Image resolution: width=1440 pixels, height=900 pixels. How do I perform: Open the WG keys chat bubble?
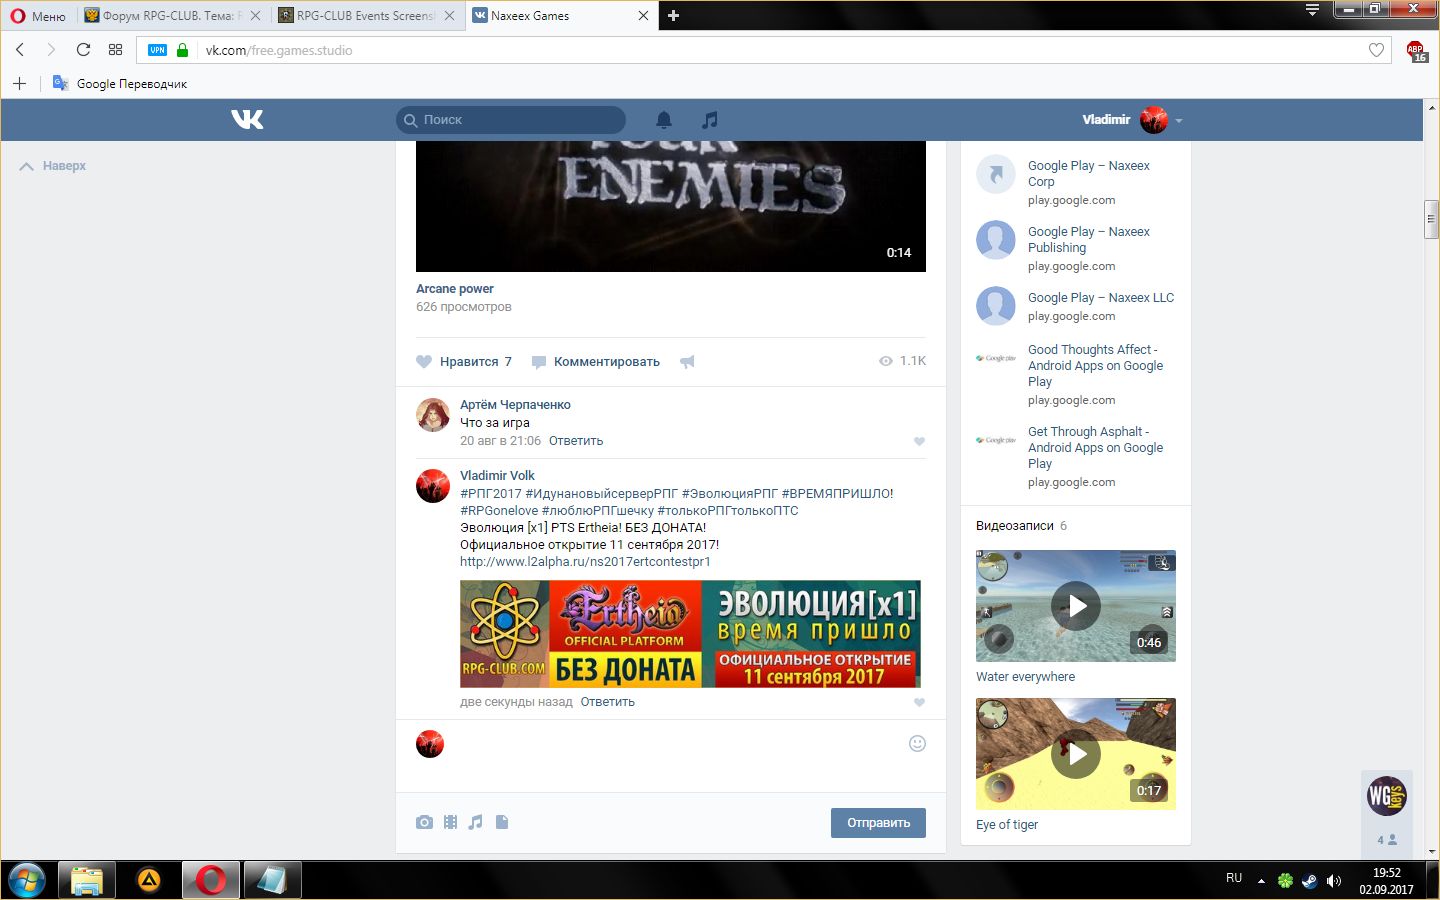[1387, 797]
